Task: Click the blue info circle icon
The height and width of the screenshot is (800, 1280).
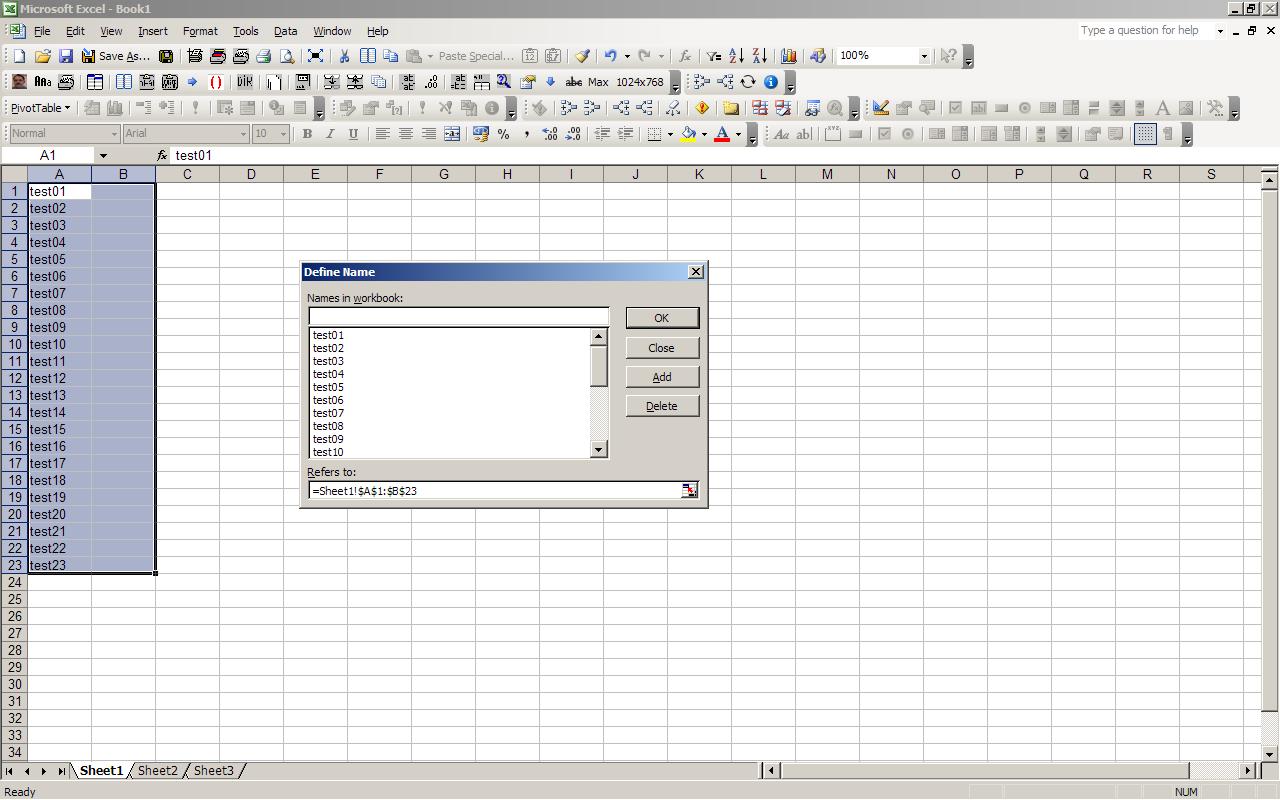Action: 770,82
